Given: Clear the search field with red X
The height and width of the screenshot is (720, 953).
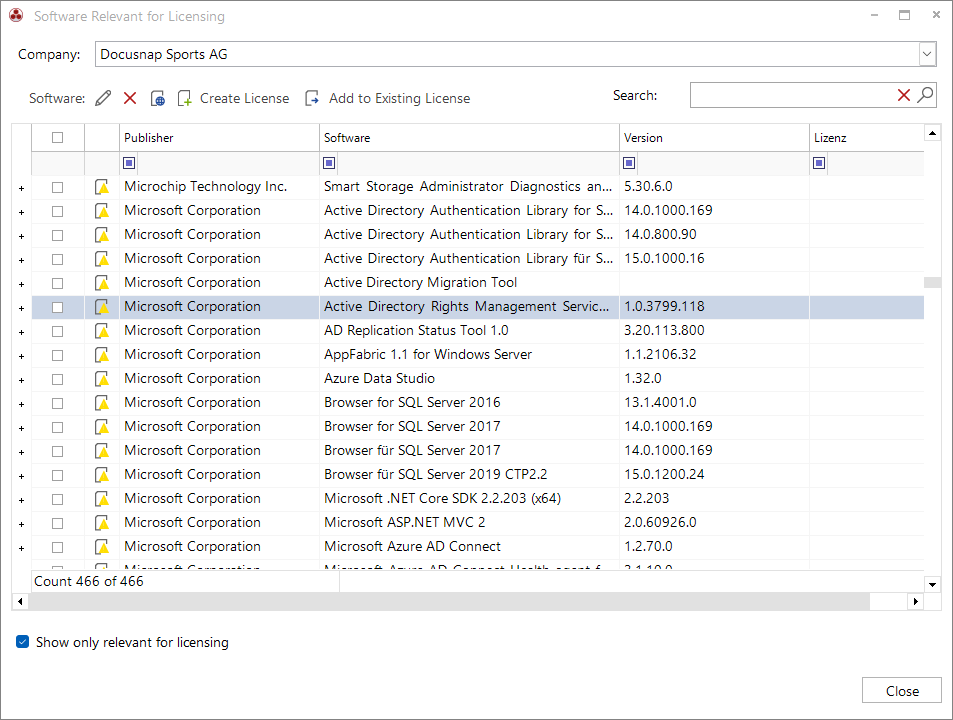Looking at the screenshot, I should (904, 95).
